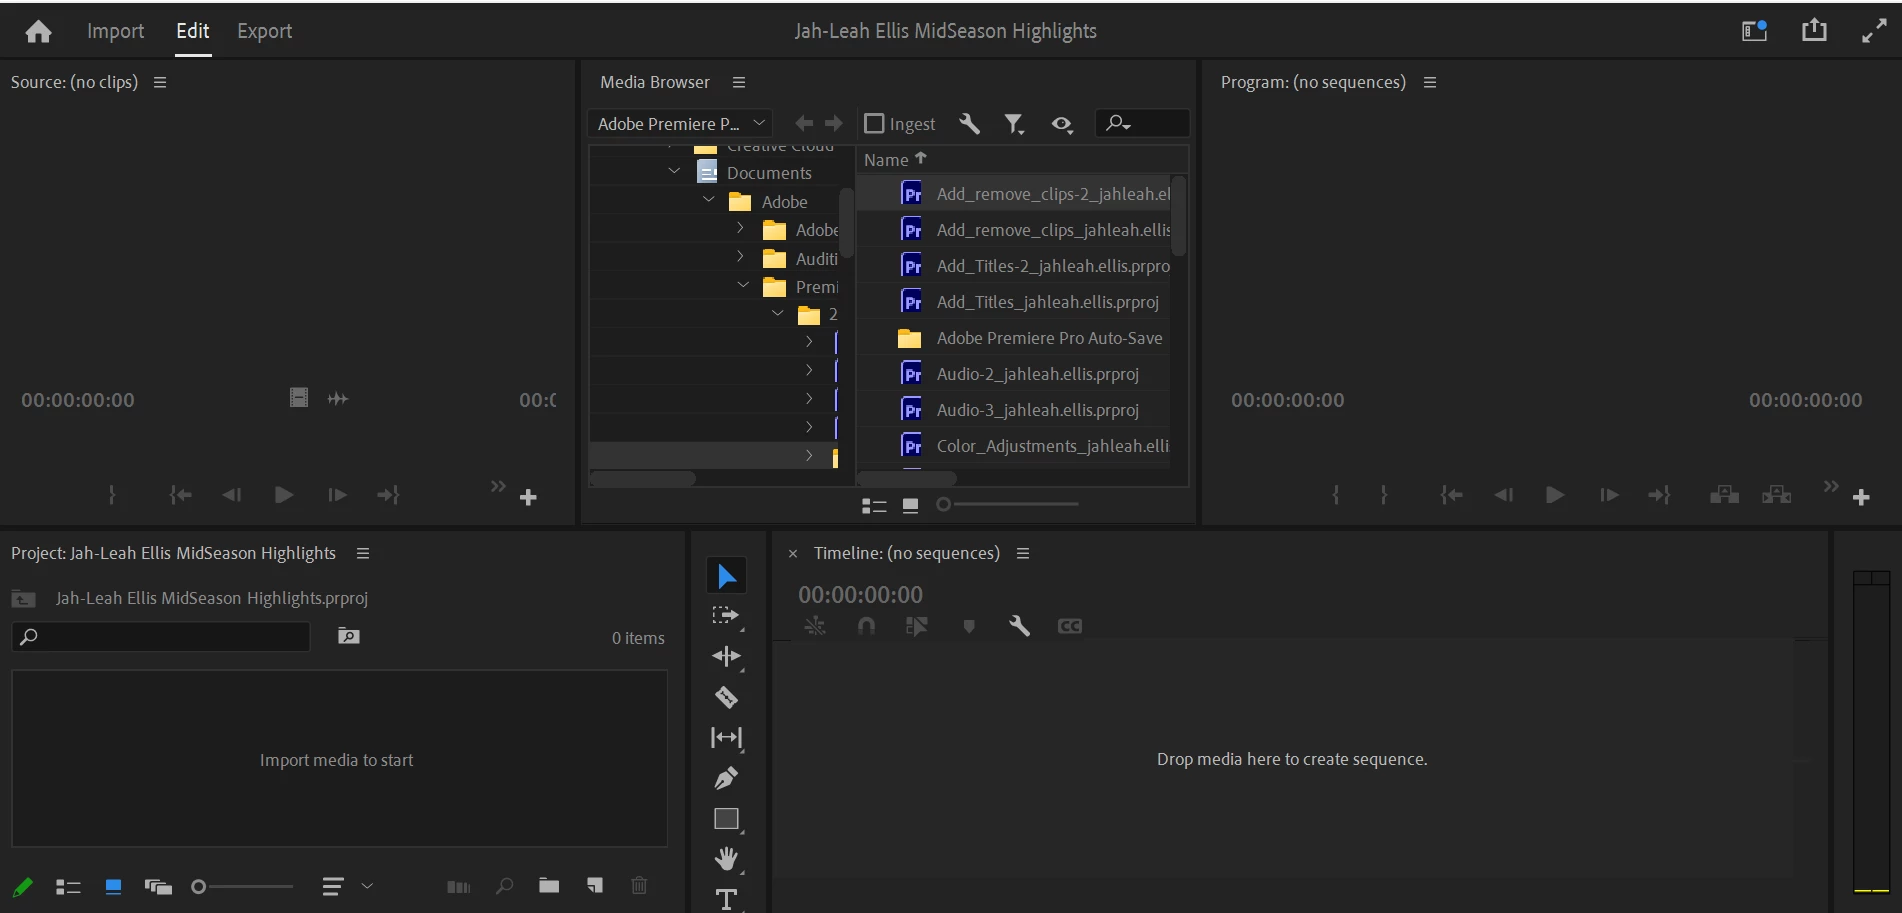Switch Media Browser to thumbnail view
The image size is (1902, 913).
click(910, 506)
